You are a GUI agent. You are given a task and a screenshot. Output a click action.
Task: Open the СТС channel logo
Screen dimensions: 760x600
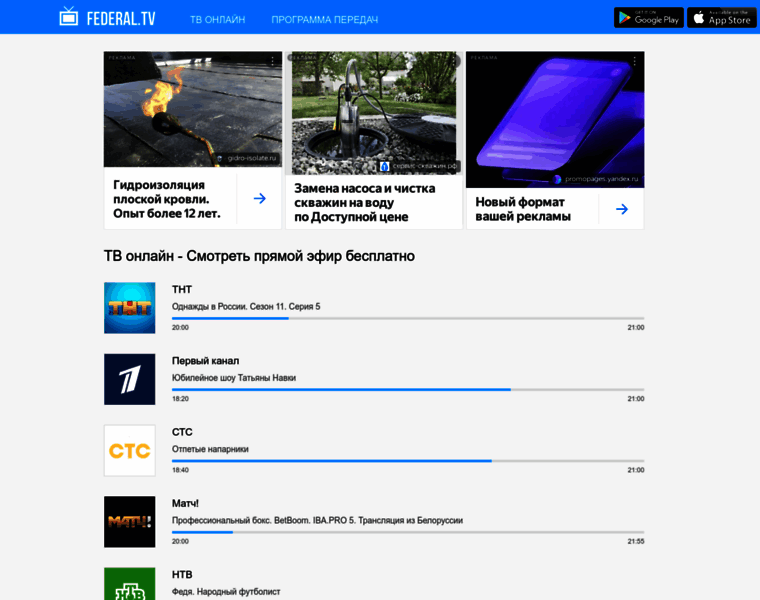(x=129, y=450)
